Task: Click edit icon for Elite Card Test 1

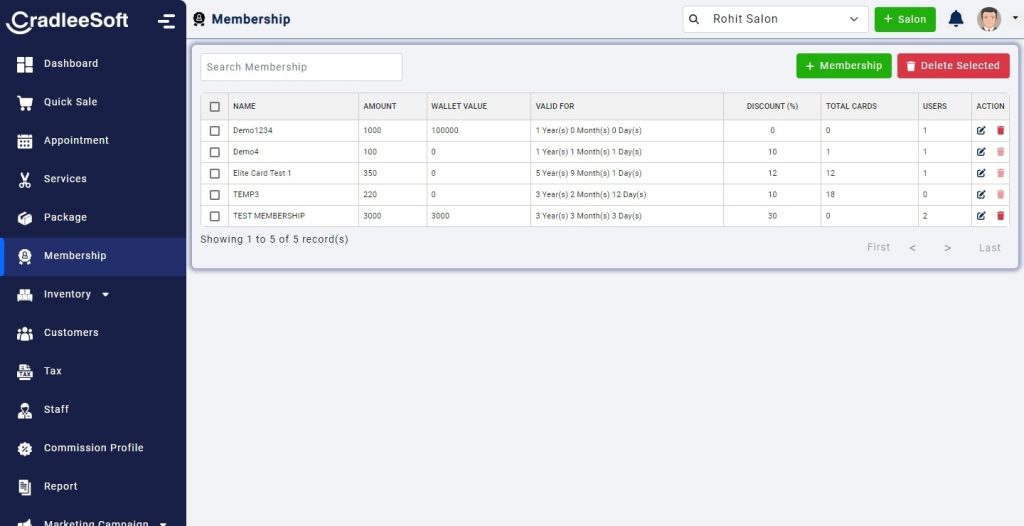Action: (981, 173)
